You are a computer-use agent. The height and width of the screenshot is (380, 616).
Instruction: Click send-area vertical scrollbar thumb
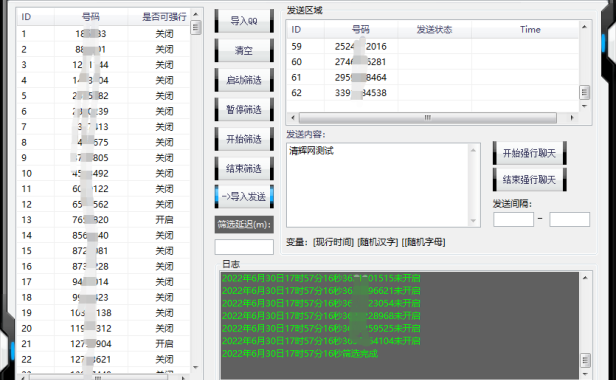pyautogui.click(x=584, y=93)
